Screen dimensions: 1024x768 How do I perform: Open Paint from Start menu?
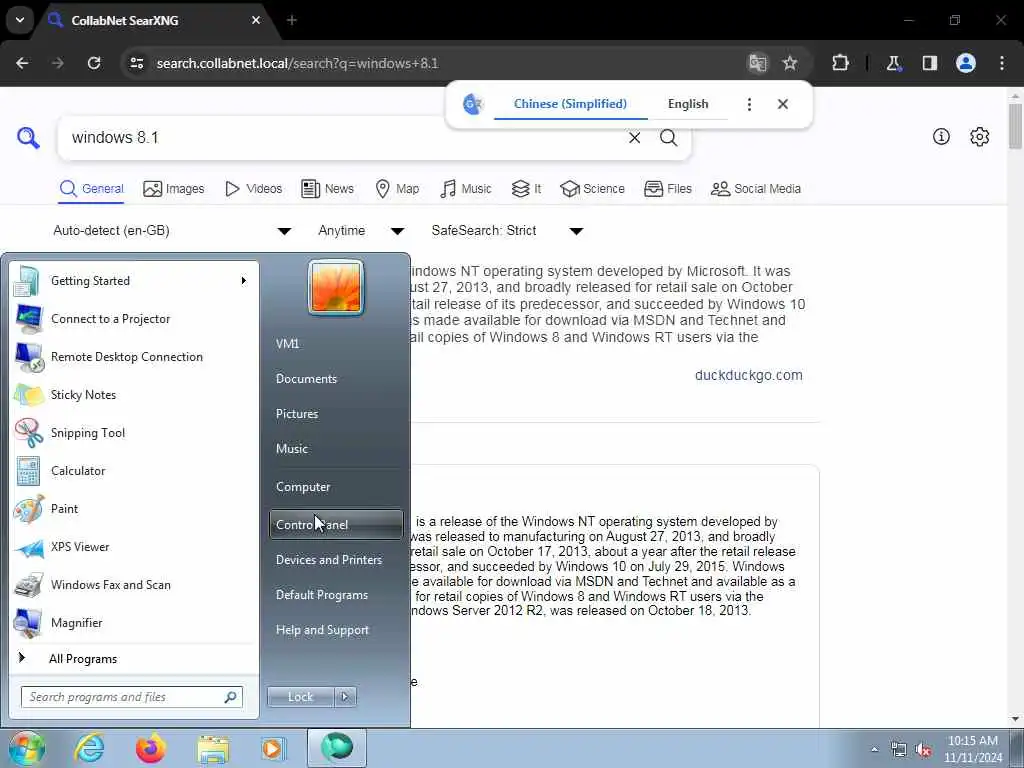(133, 509)
